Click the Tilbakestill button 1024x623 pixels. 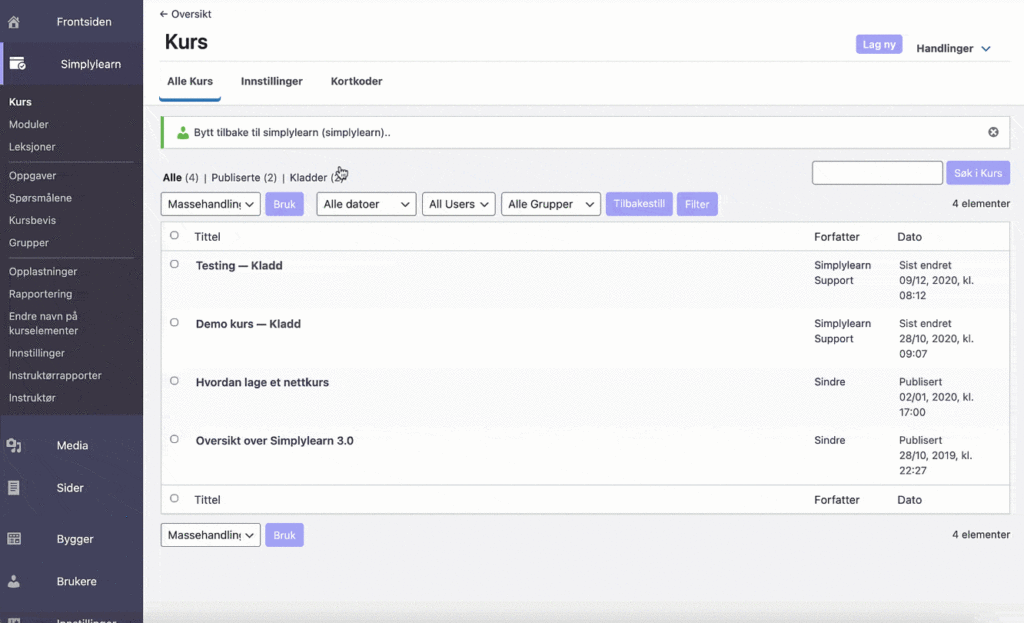[x=639, y=204]
